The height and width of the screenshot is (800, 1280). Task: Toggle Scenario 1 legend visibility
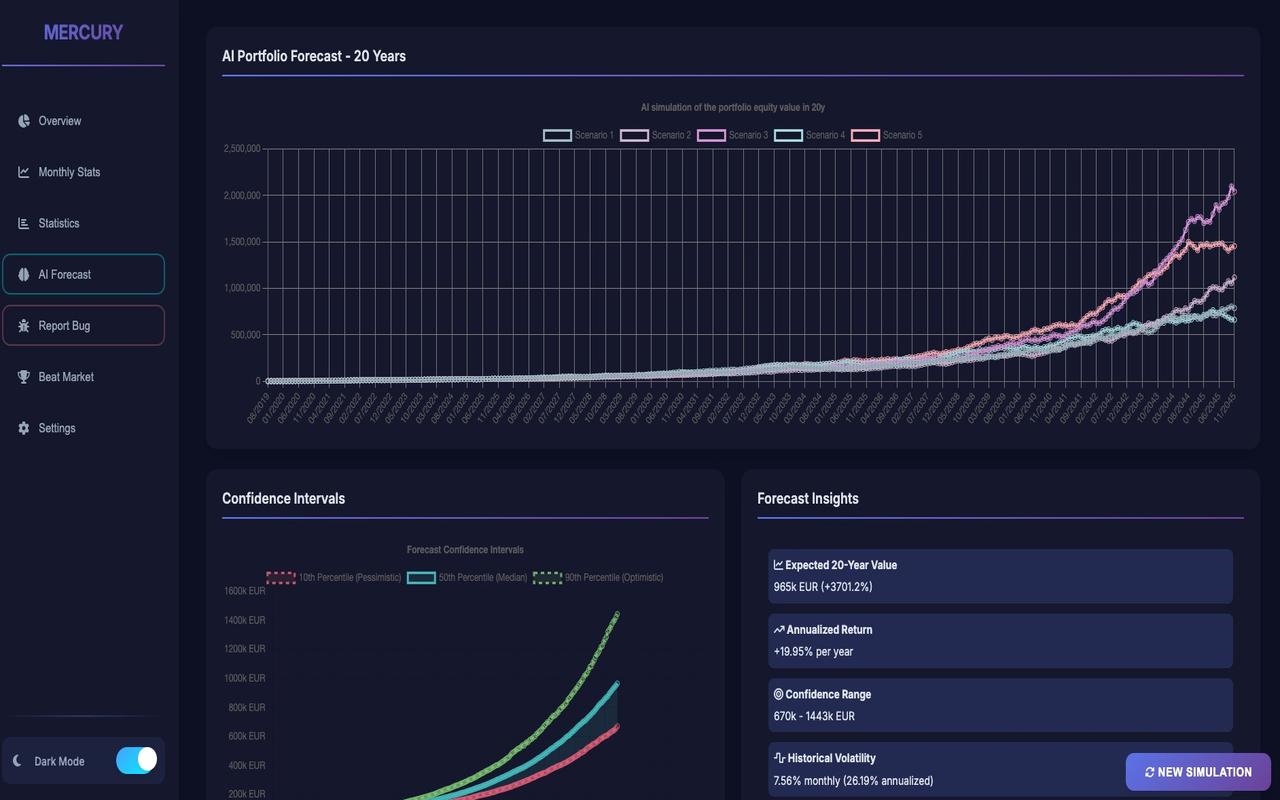click(579, 135)
